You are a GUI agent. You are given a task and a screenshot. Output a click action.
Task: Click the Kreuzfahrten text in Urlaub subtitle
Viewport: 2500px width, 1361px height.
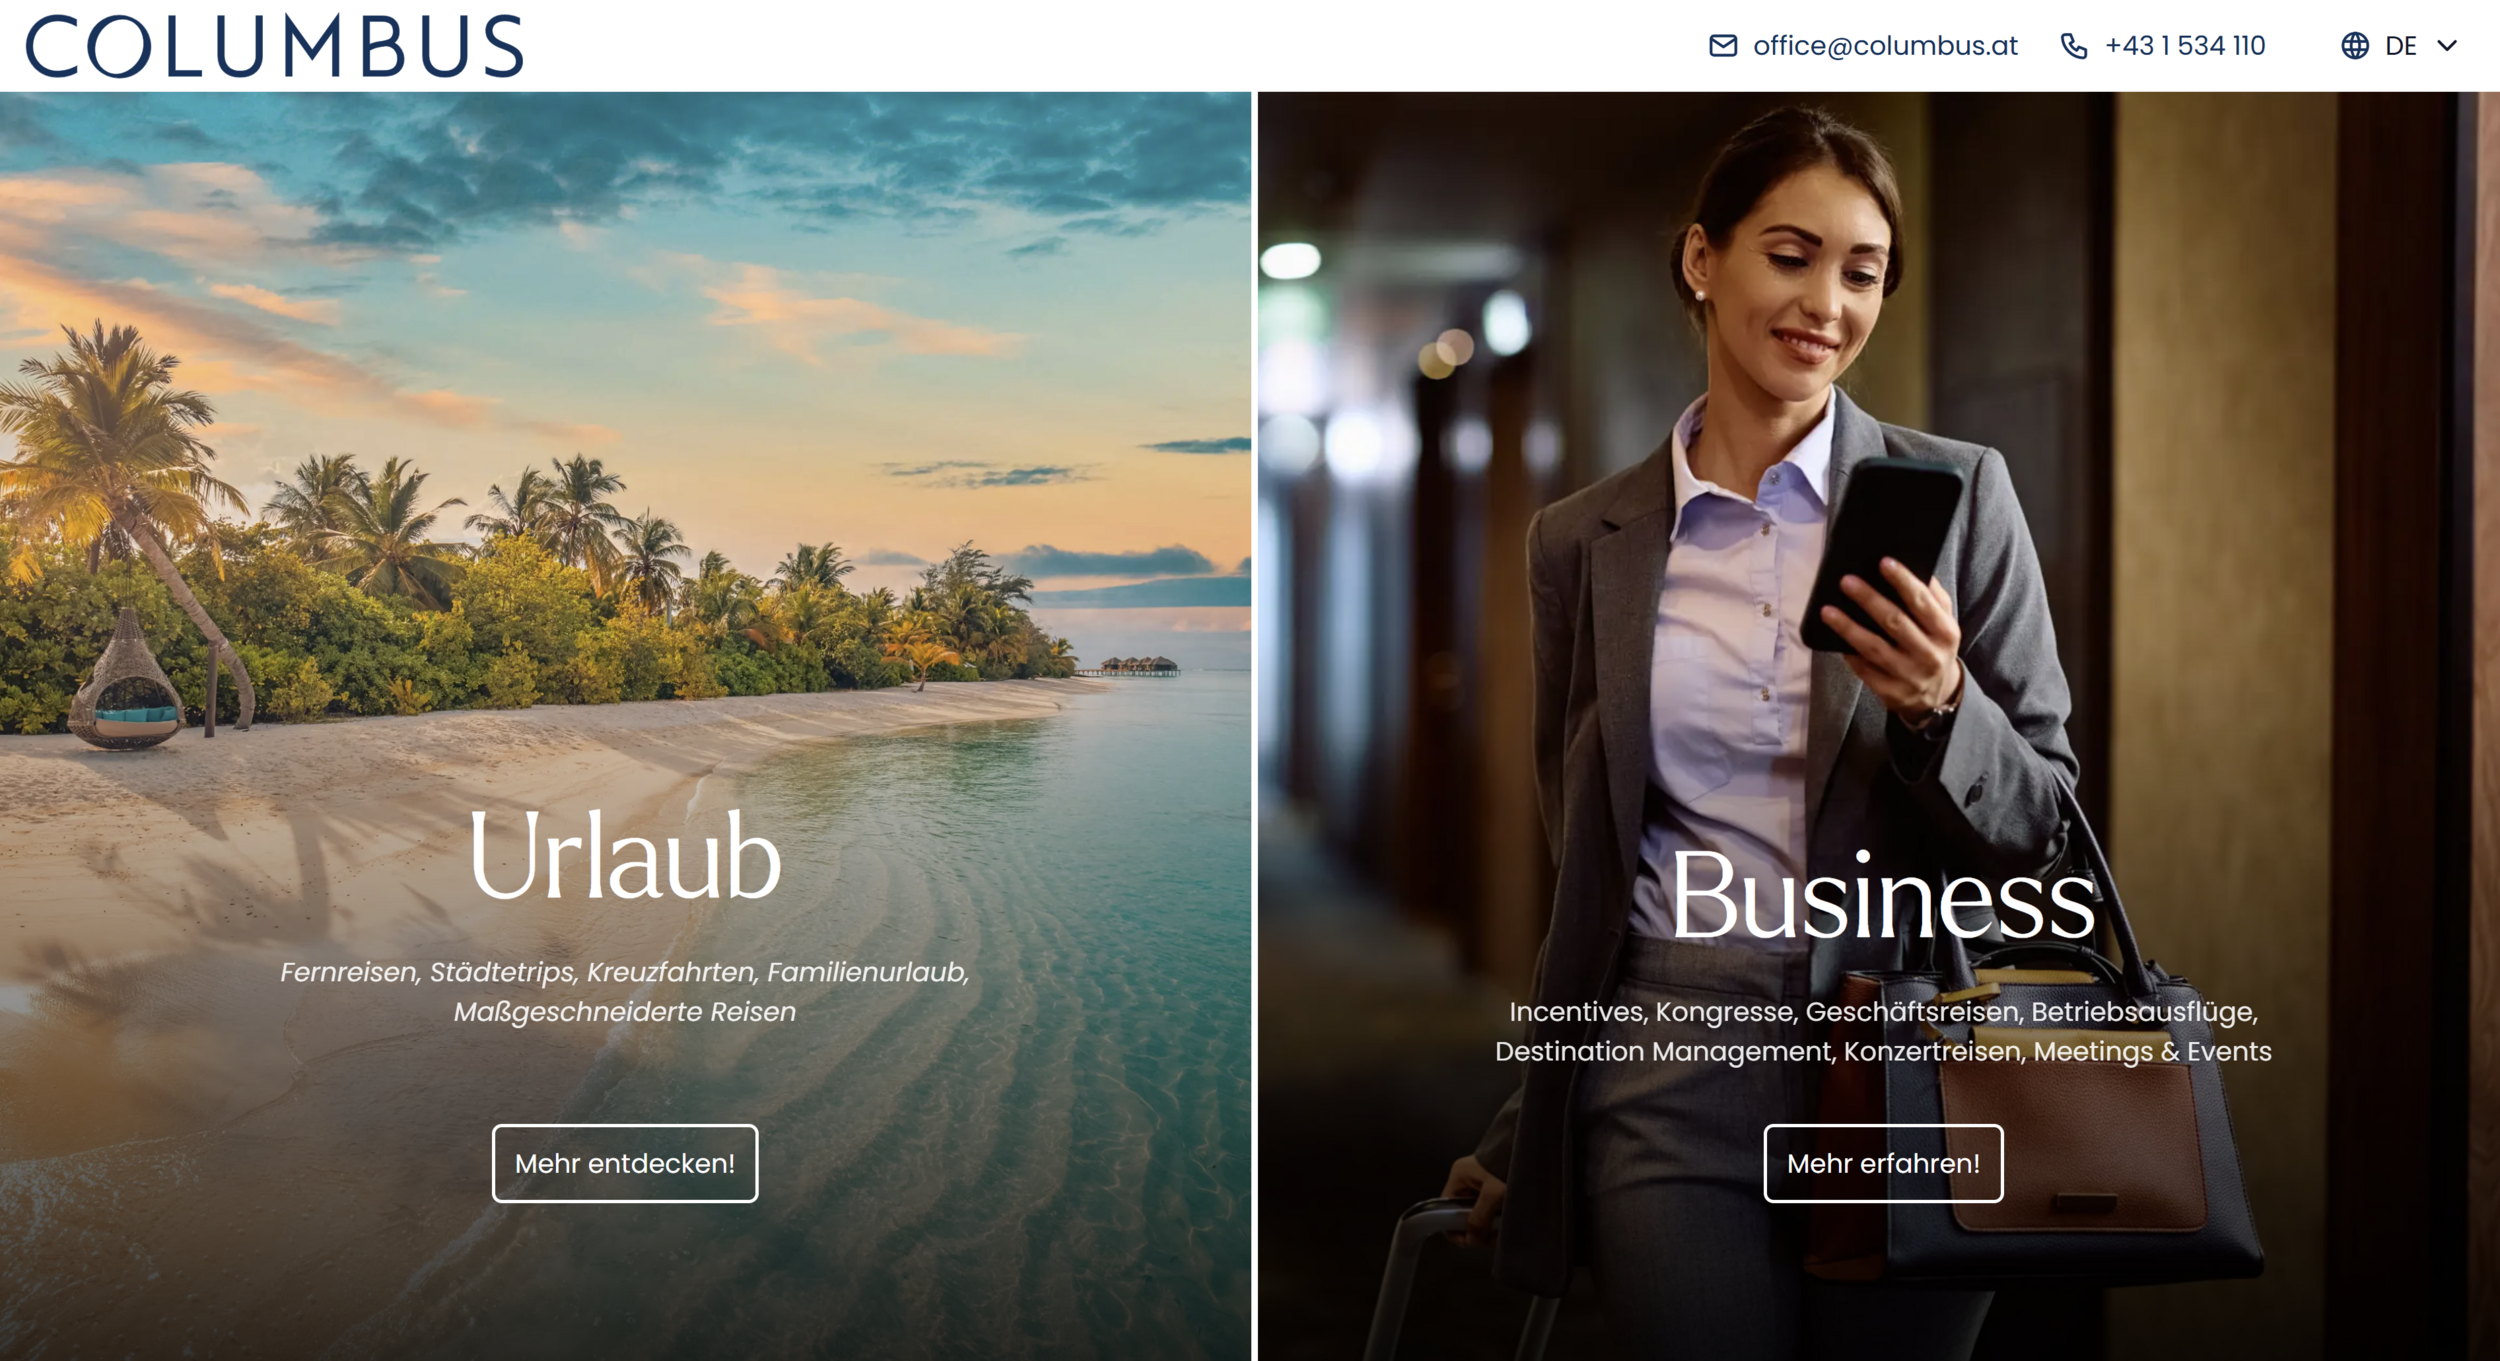click(x=671, y=972)
